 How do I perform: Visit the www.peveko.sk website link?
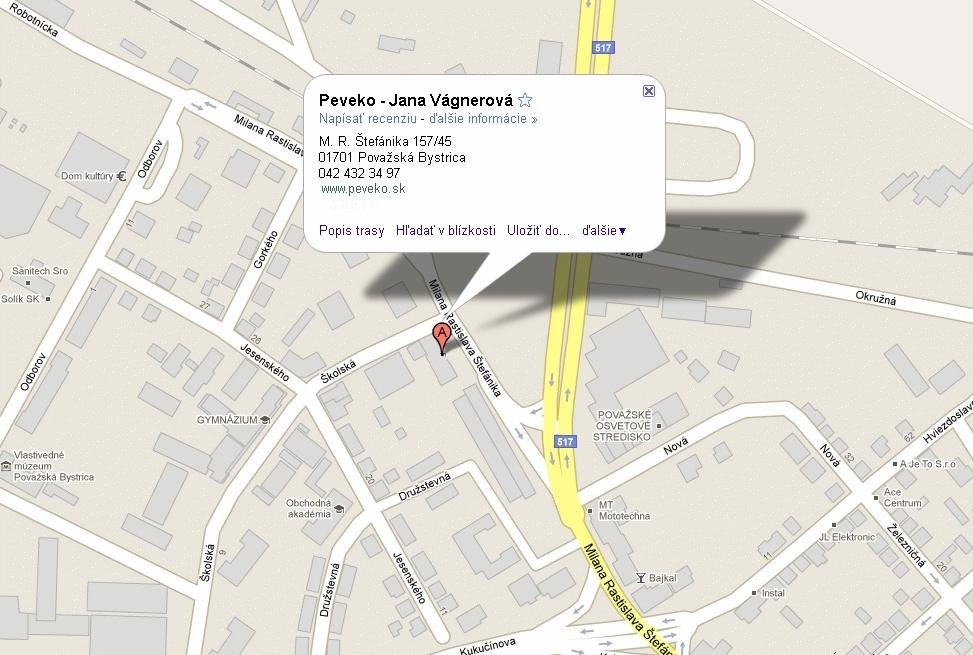(x=363, y=189)
